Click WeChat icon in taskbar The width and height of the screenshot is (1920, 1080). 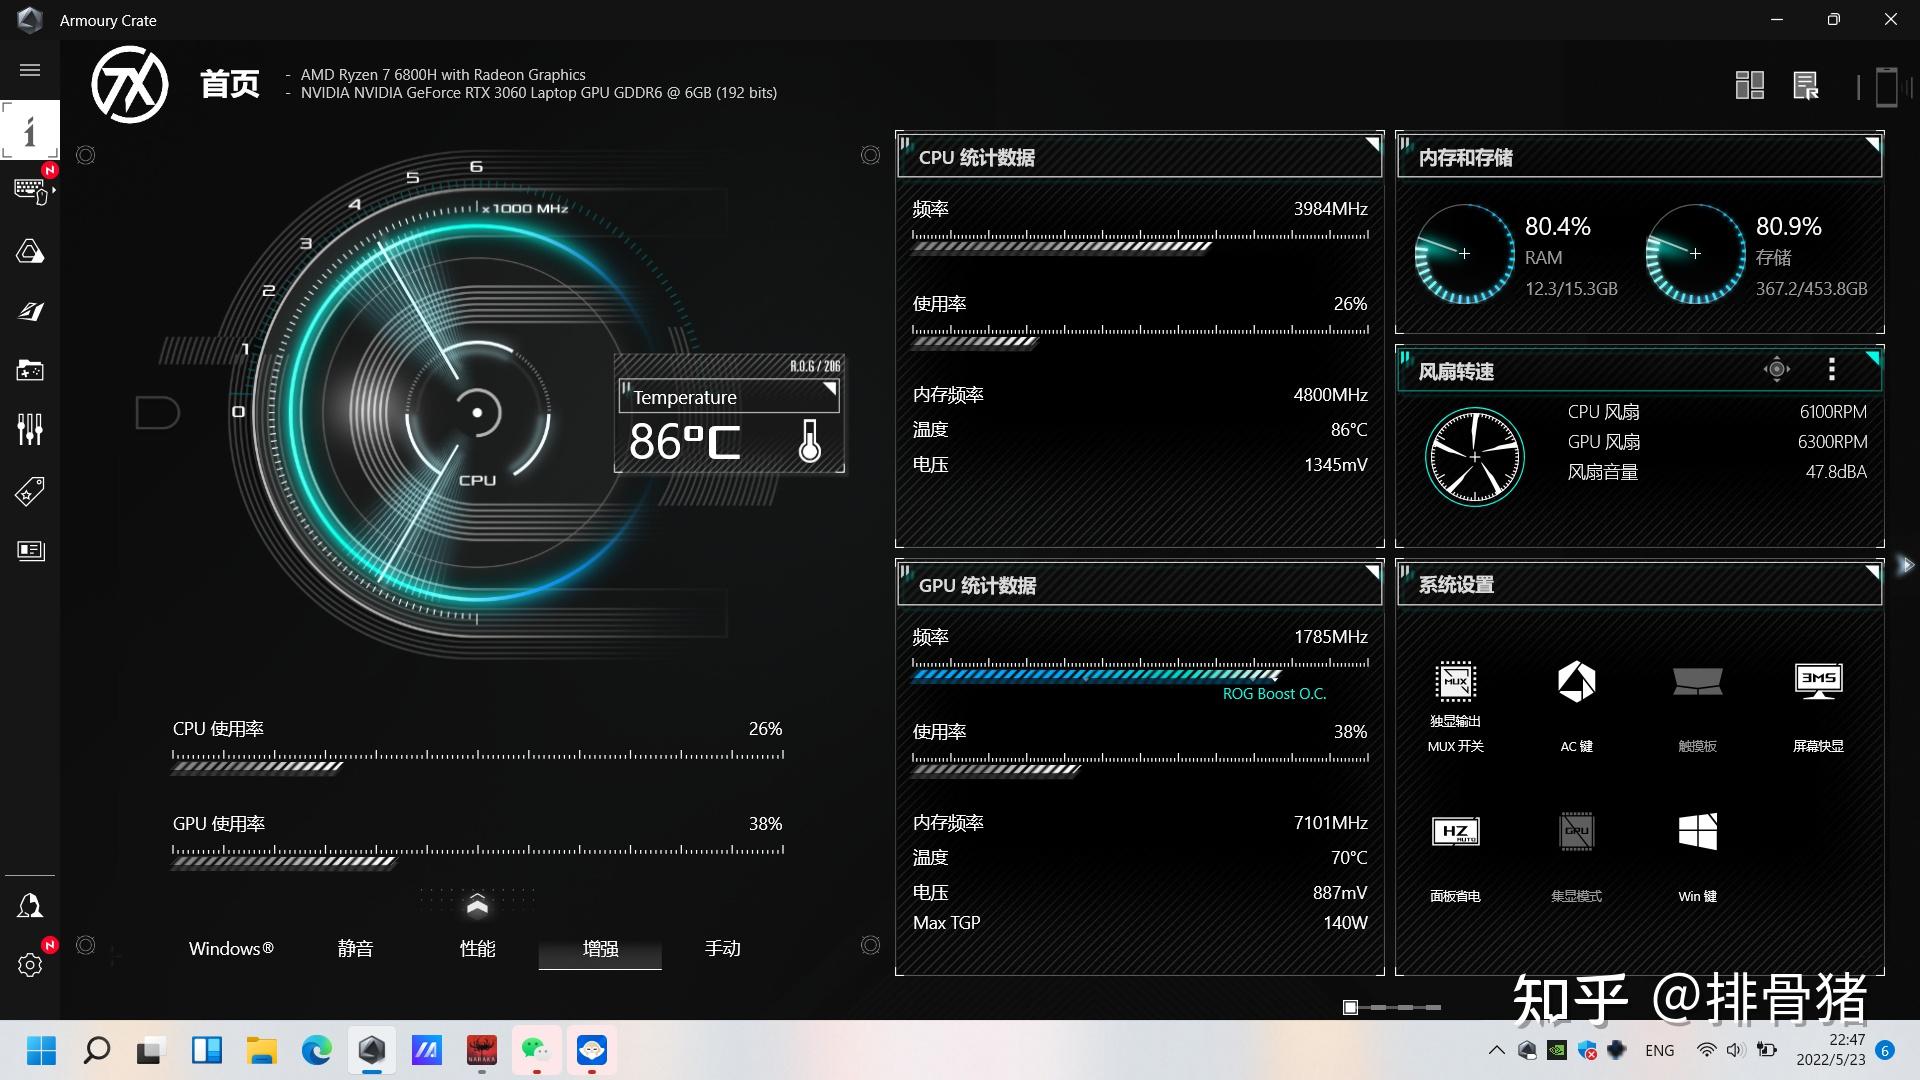[535, 1050]
